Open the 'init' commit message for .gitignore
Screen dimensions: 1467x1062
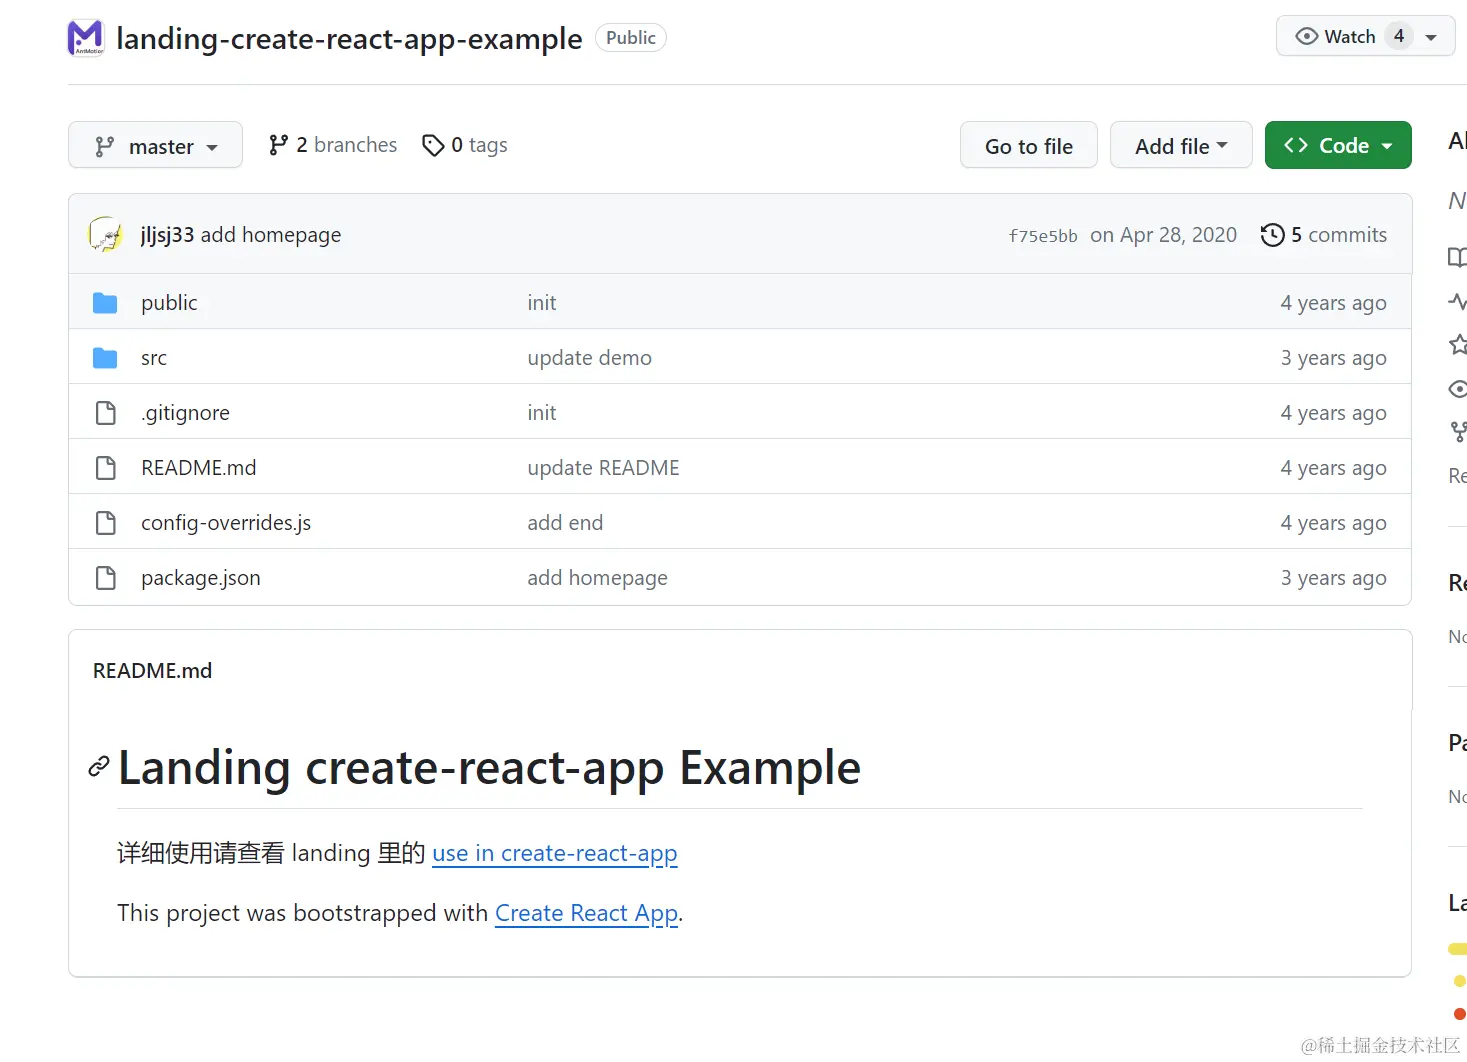pos(542,413)
